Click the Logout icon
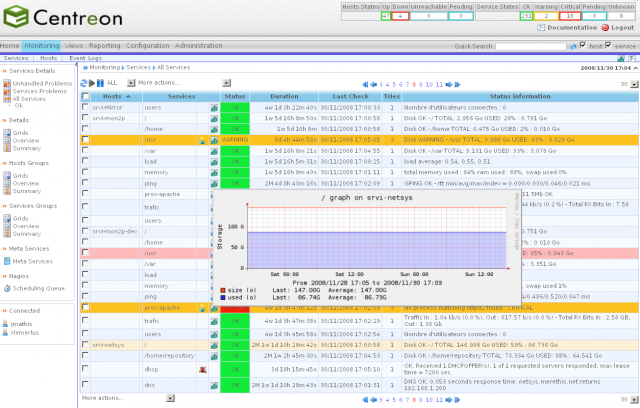 pyautogui.click(x=603, y=28)
